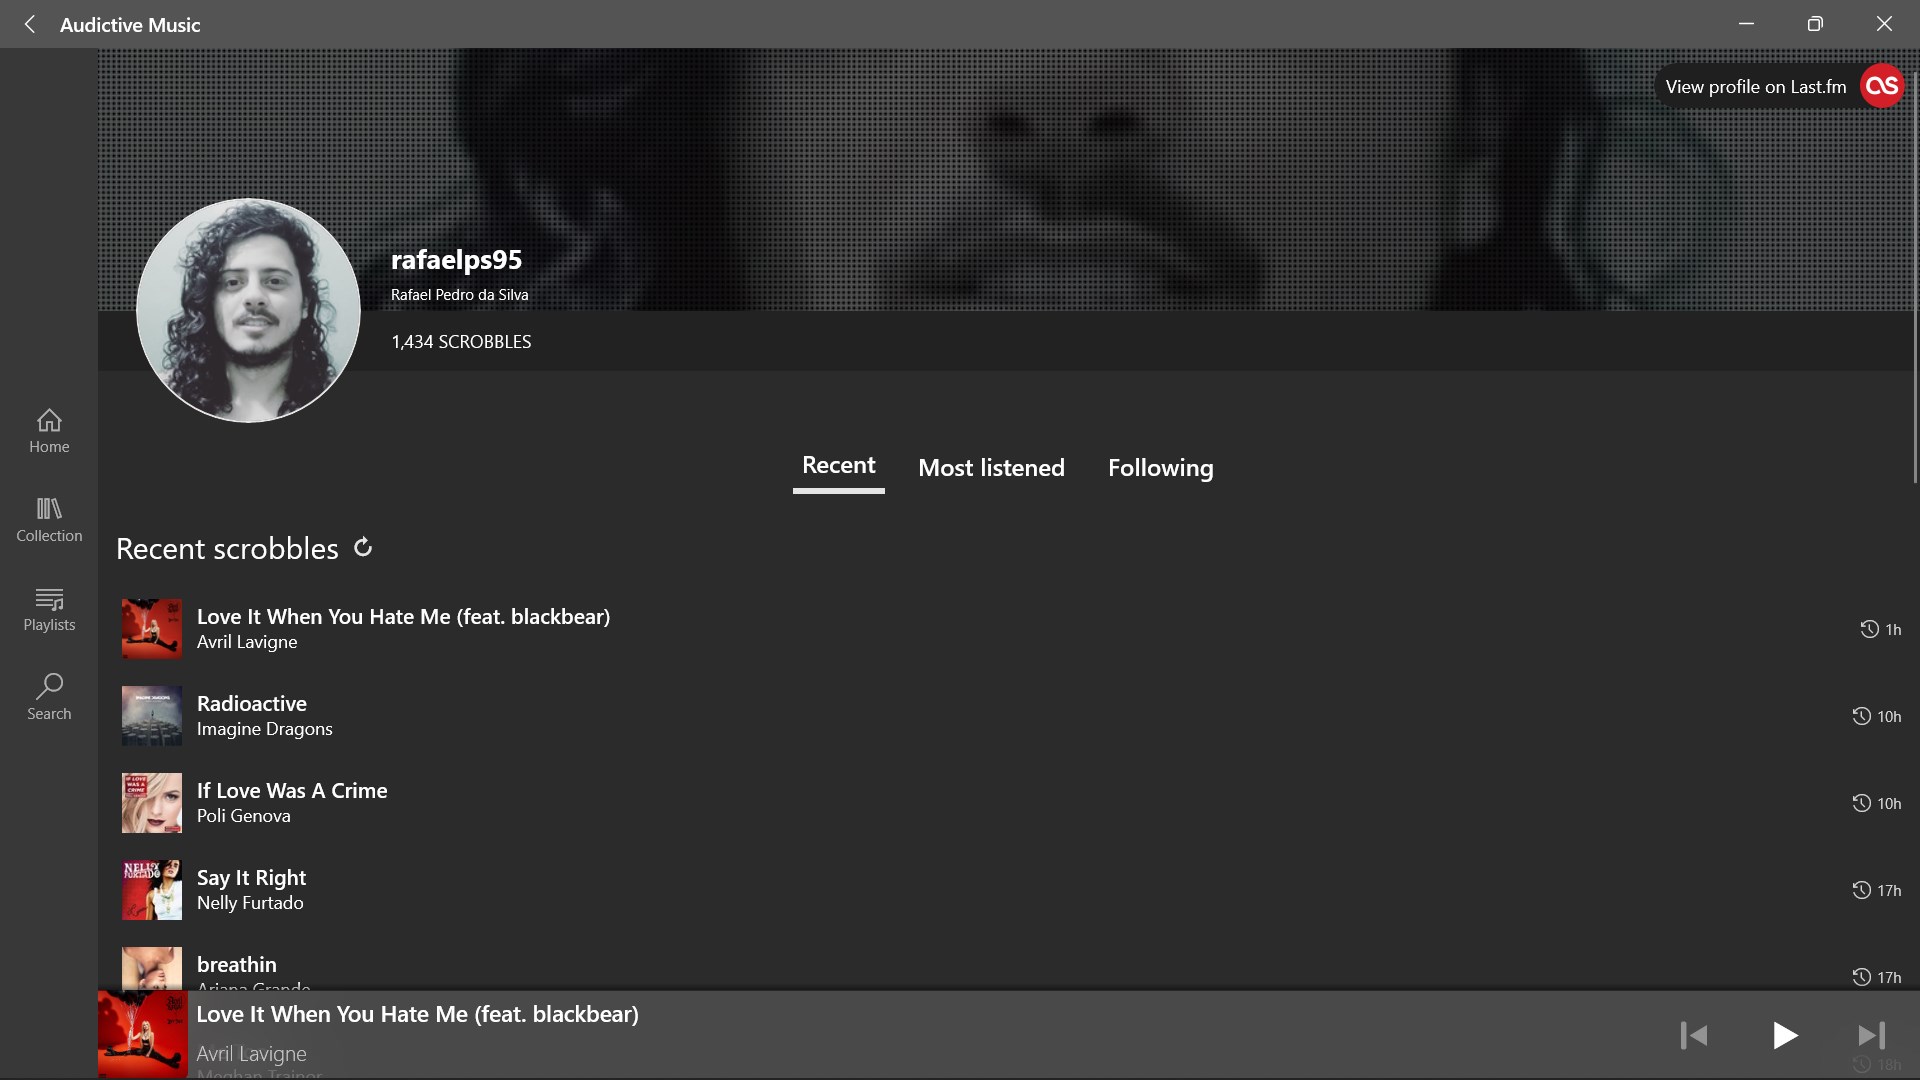The image size is (1920, 1080).
Task: Select the Radioactive scrobble title
Action: pyautogui.click(x=252, y=703)
